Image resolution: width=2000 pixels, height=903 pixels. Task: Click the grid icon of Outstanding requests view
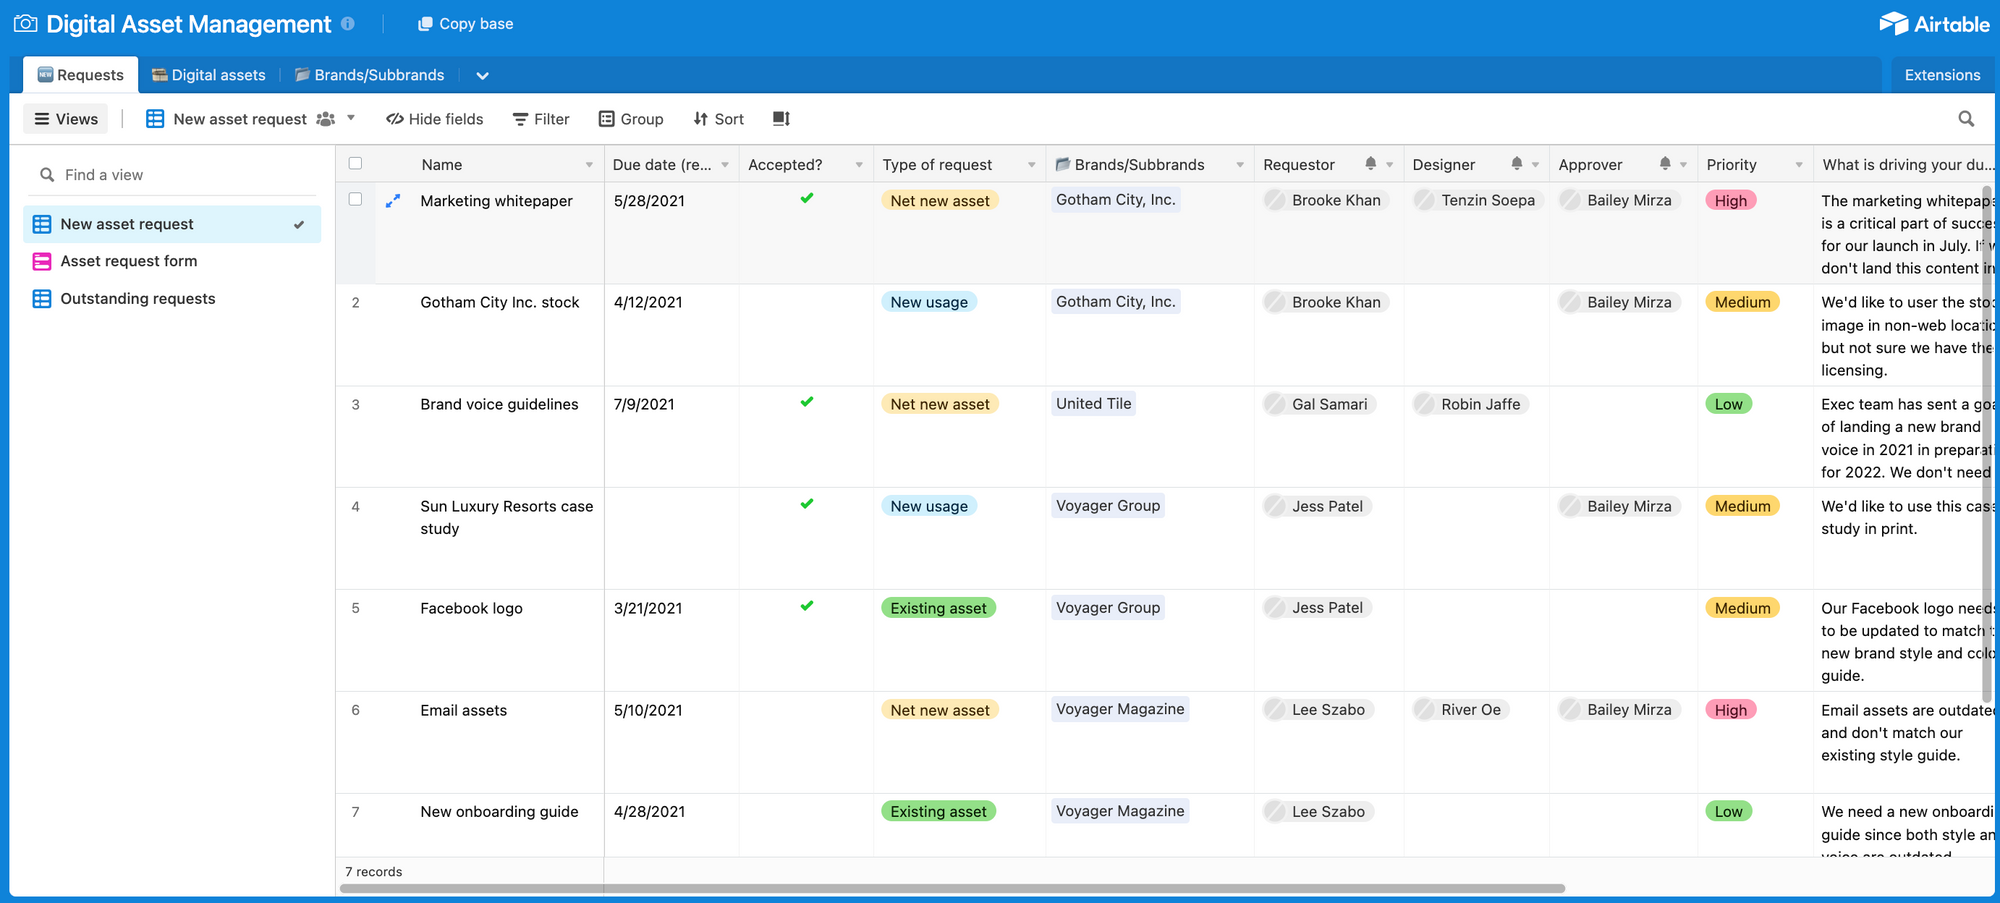tap(42, 299)
